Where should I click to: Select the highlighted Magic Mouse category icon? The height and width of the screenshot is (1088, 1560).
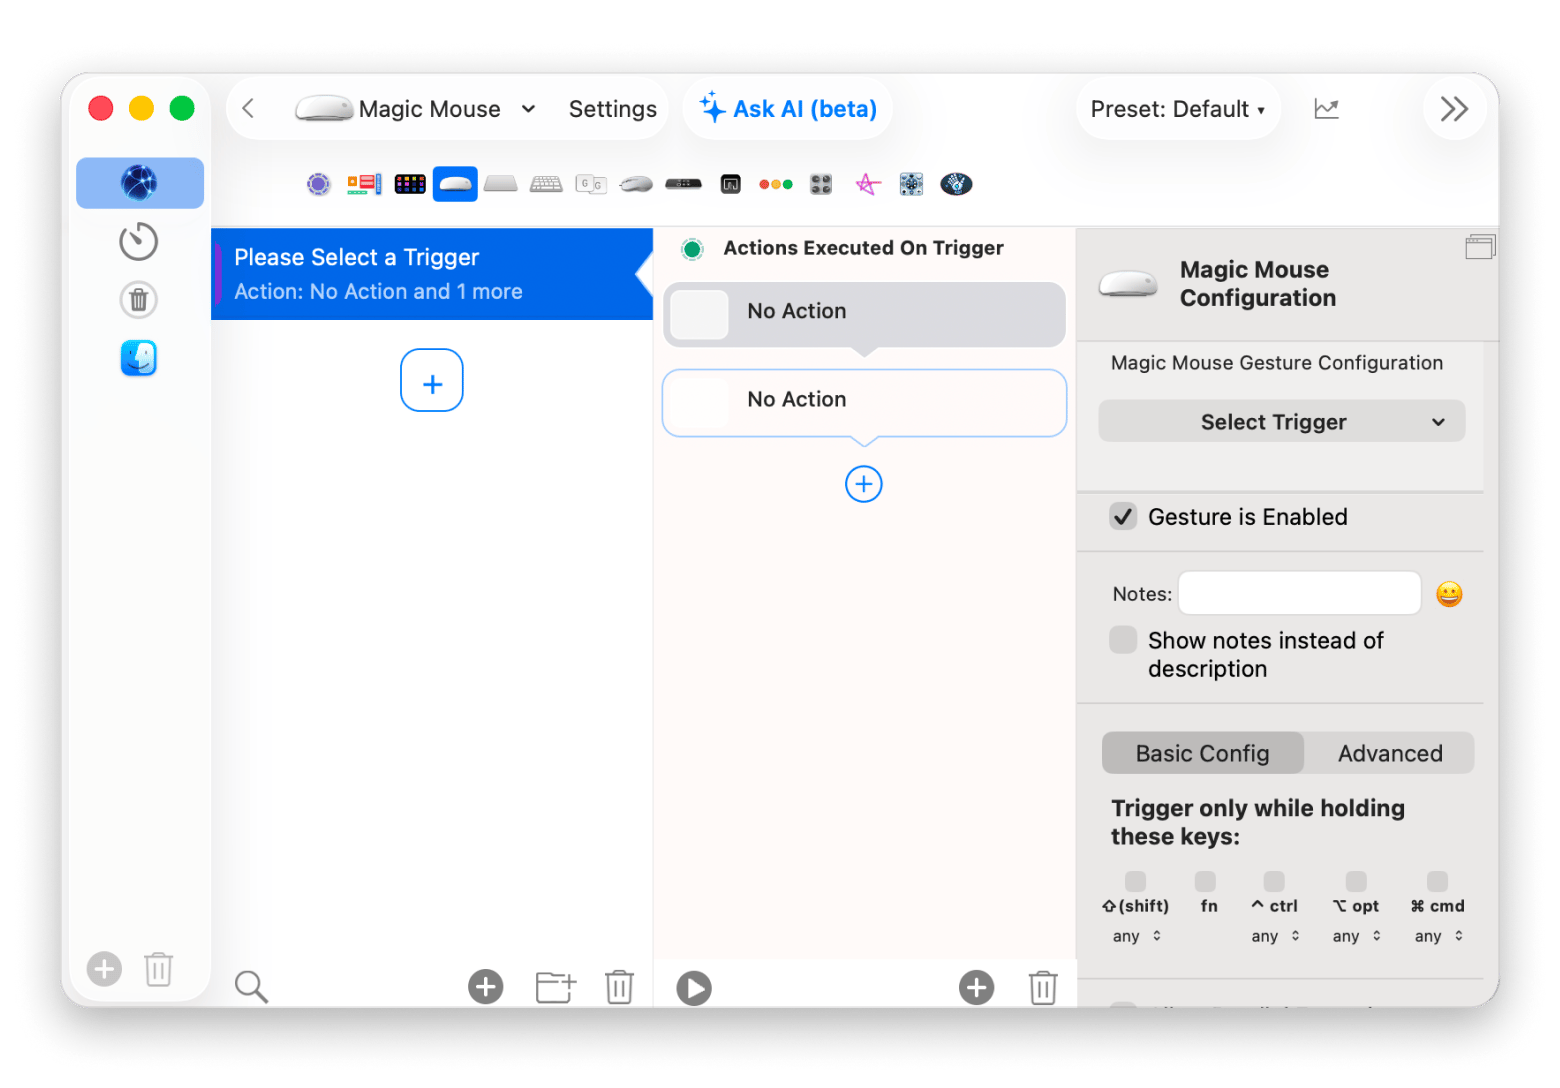pyautogui.click(x=455, y=184)
